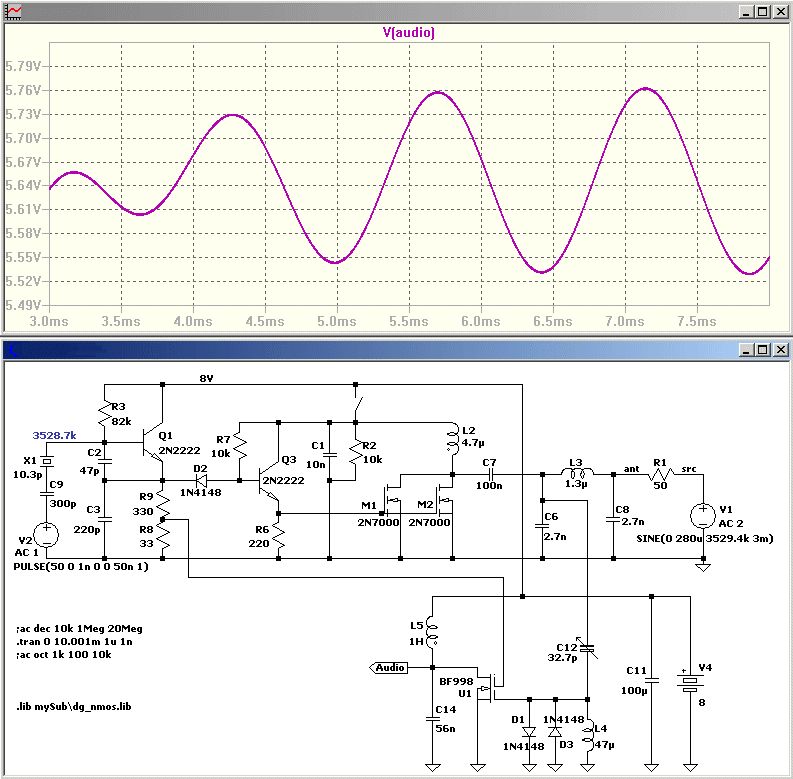Select the D2 1N4148 diode symbol

pyautogui.click(x=202, y=480)
